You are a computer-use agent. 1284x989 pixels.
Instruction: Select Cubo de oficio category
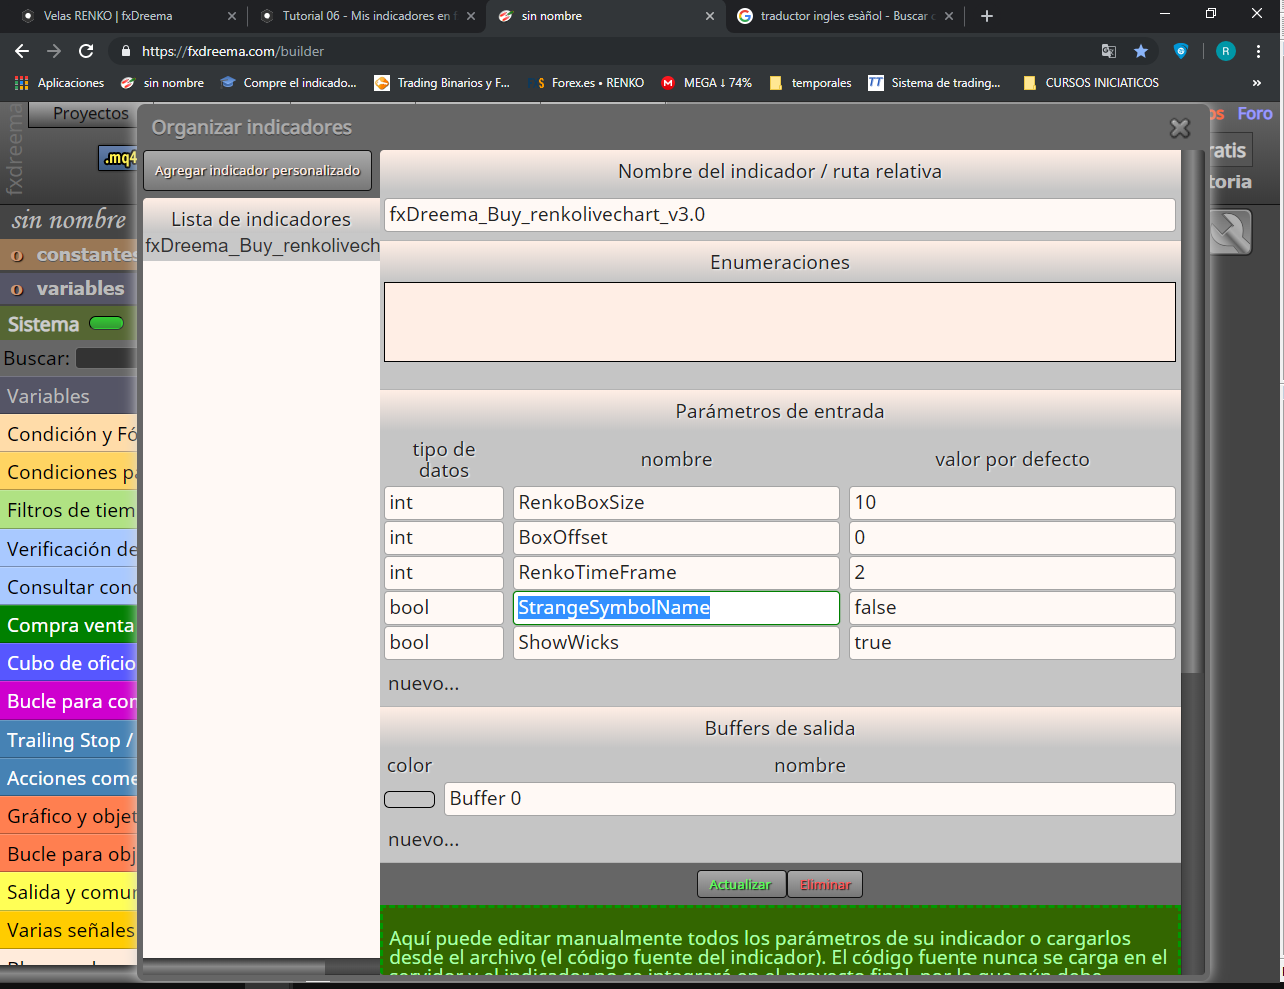coord(68,663)
